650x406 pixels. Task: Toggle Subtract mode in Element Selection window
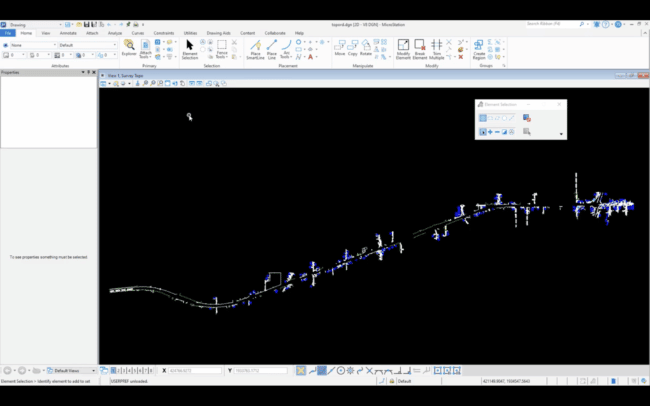click(497, 132)
